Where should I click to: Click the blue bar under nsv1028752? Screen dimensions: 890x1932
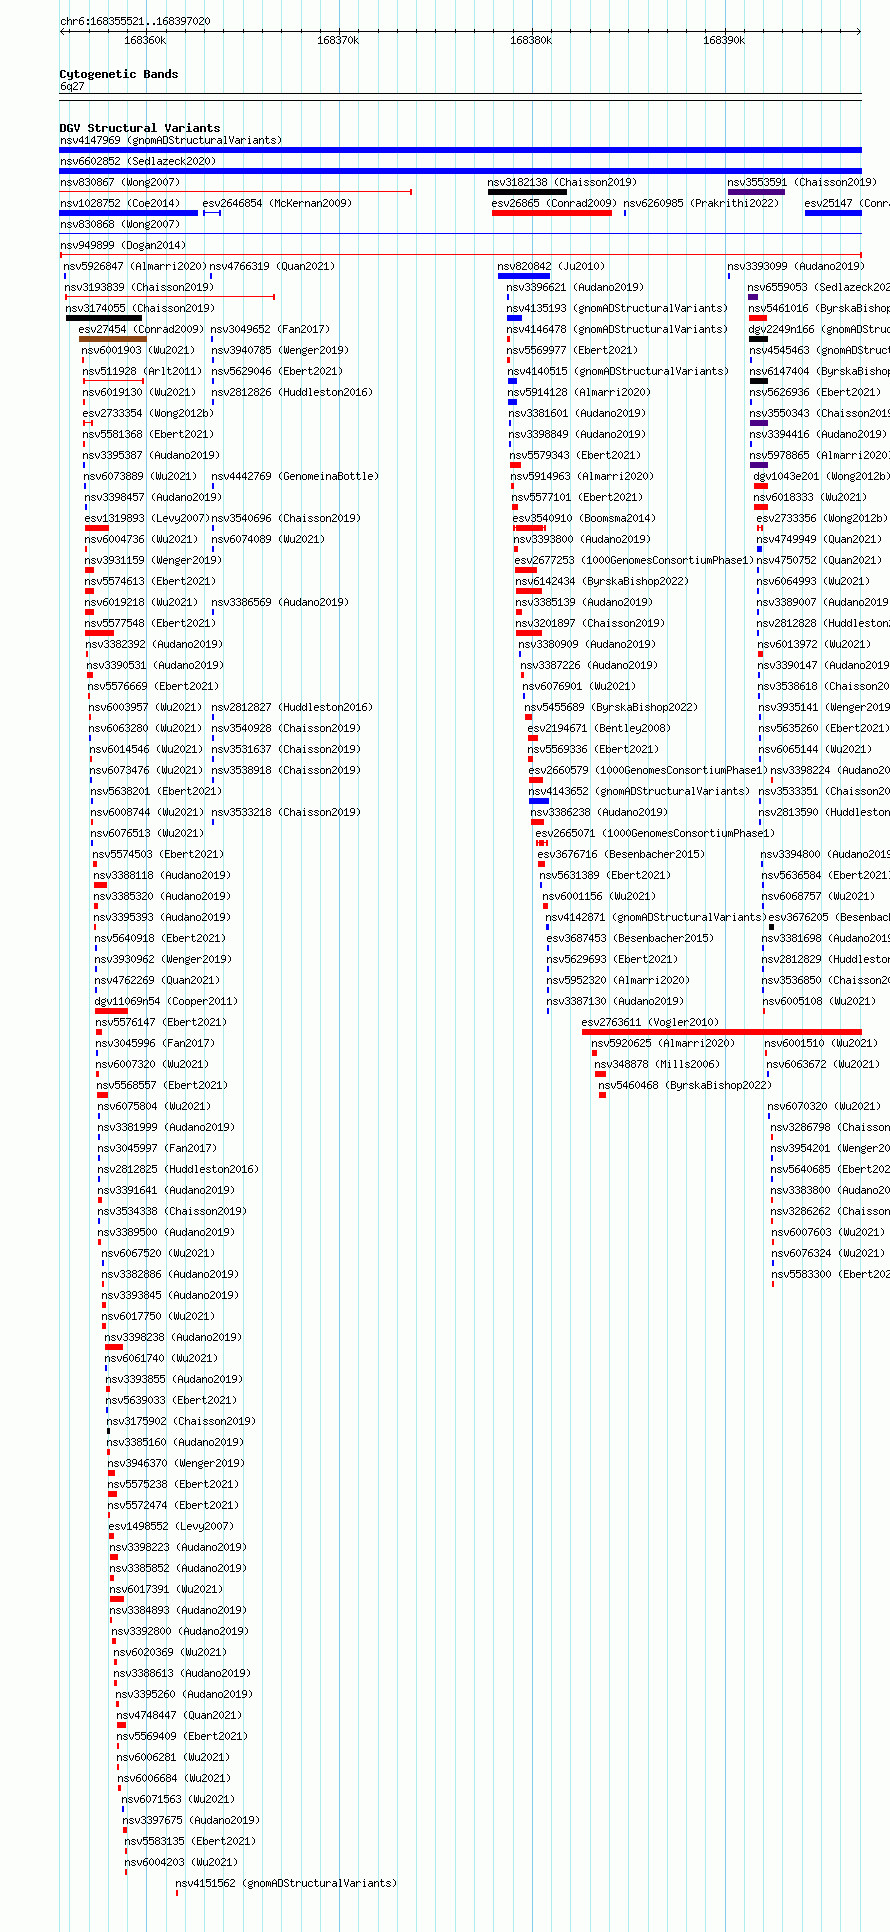(x=129, y=213)
